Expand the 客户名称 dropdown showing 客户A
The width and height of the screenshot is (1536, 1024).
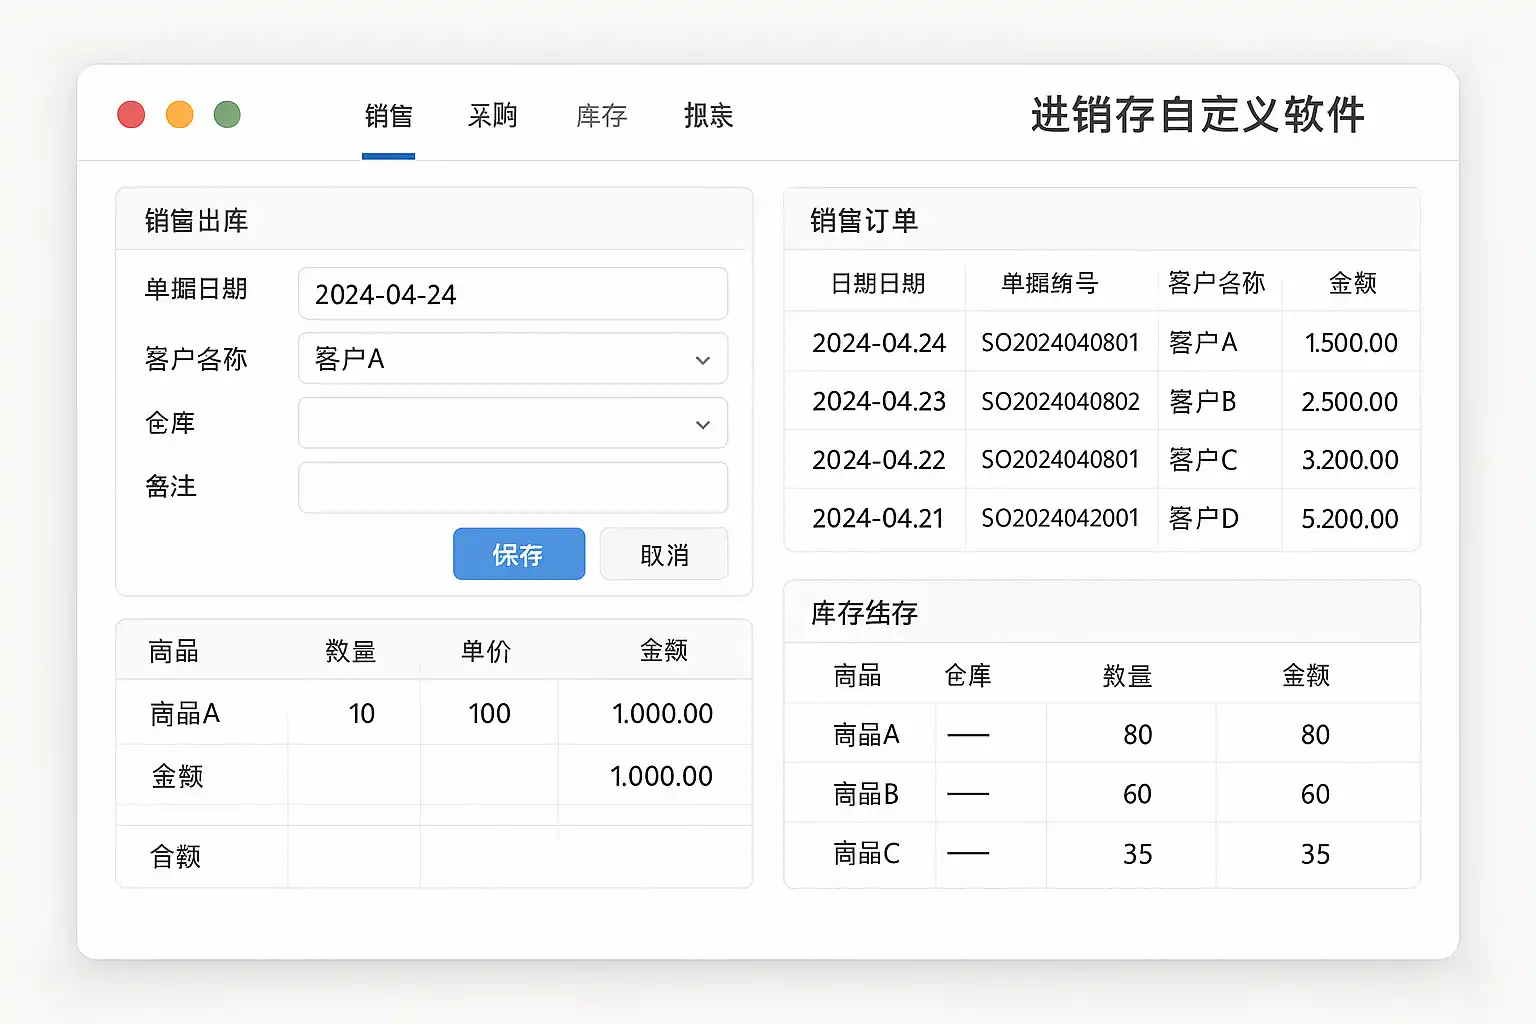point(512,359)
